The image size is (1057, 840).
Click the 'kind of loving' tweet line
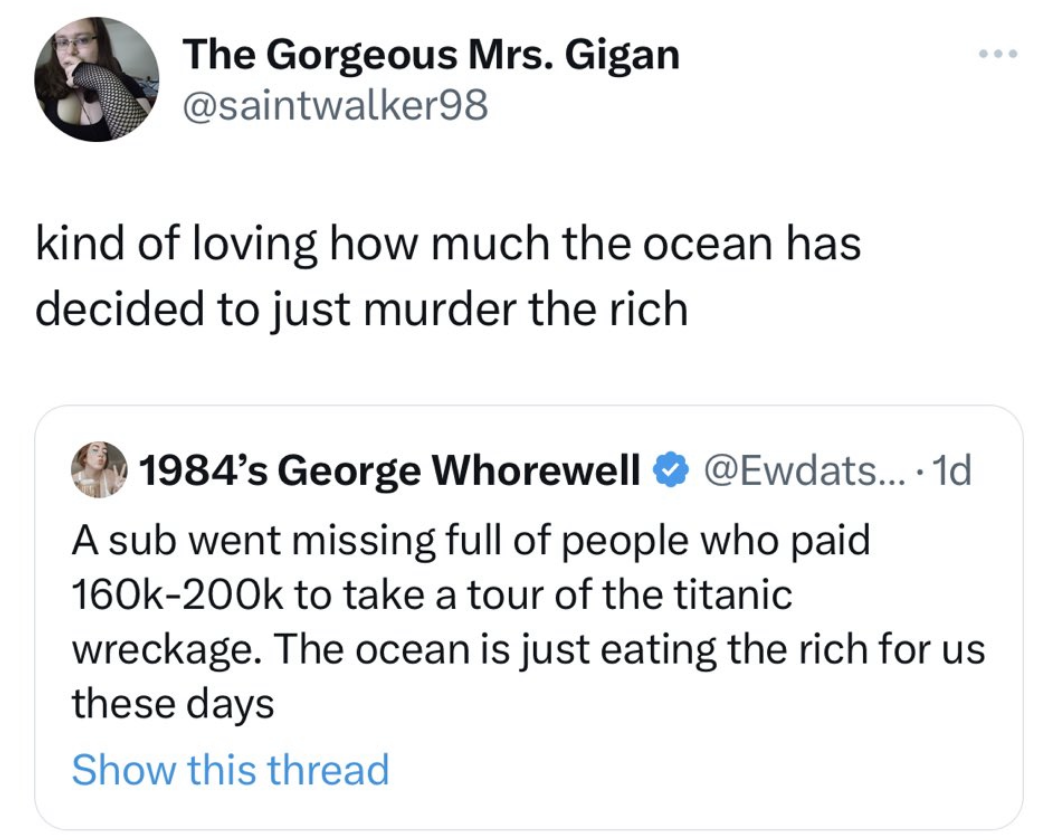pos(448,246)
